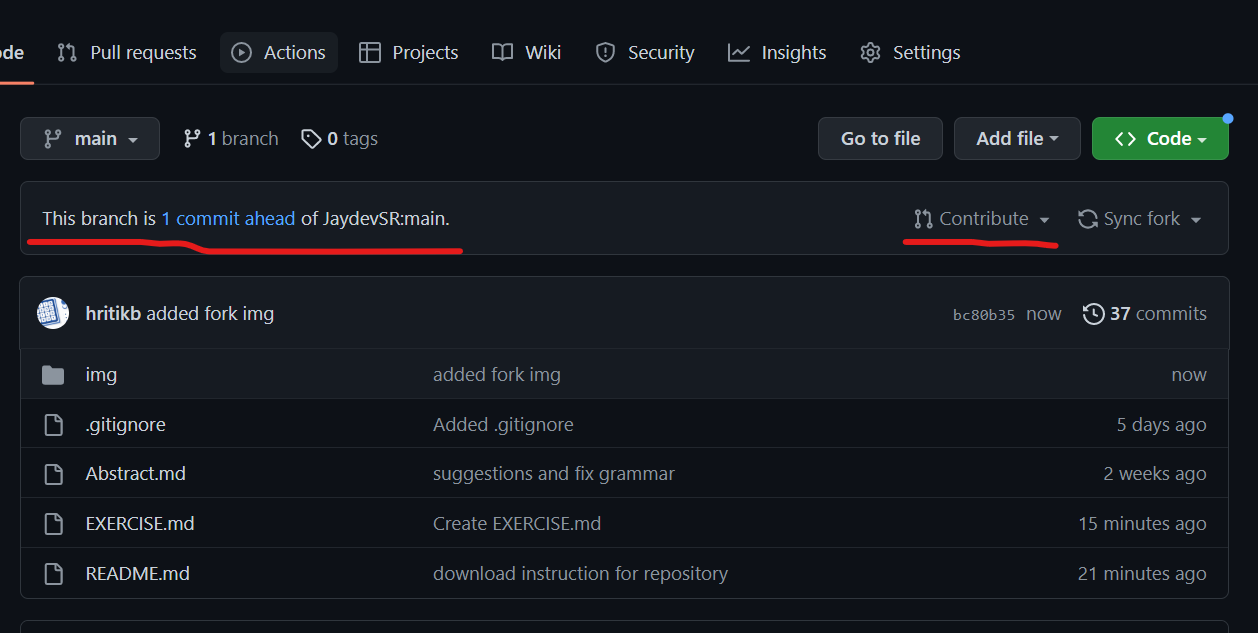Open hritikb's profile link

tap(113, 313)
